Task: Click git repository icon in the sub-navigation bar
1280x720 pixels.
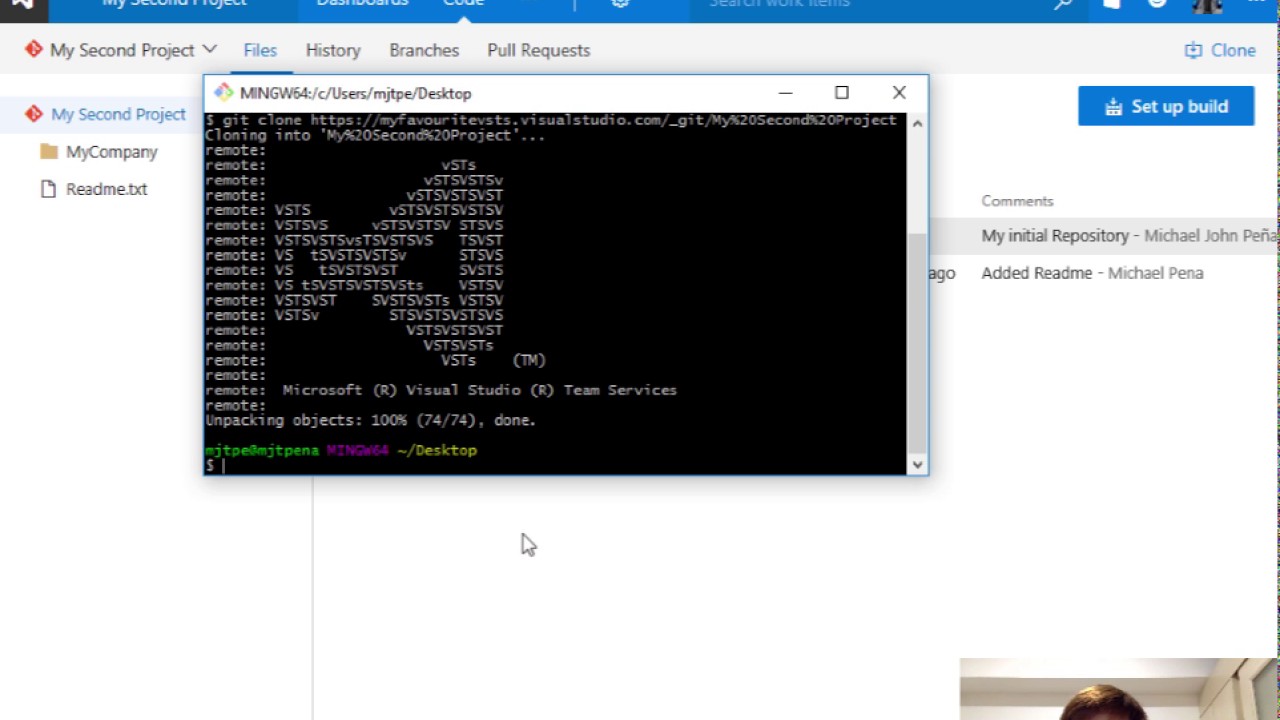Action: click(34, 49)
